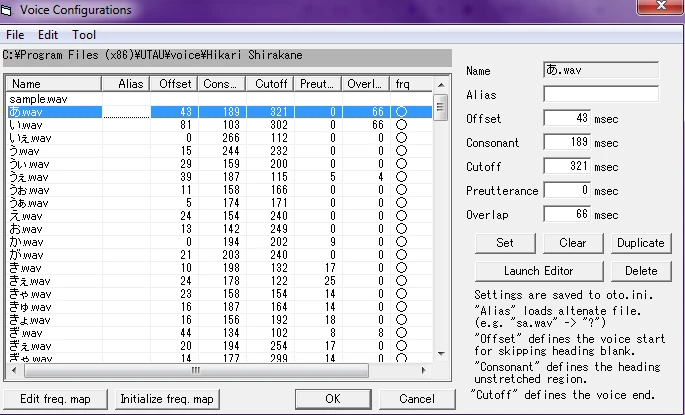685x415 pixels.
Task: Select the sample.wav row
Action: [x=220, y=99]
